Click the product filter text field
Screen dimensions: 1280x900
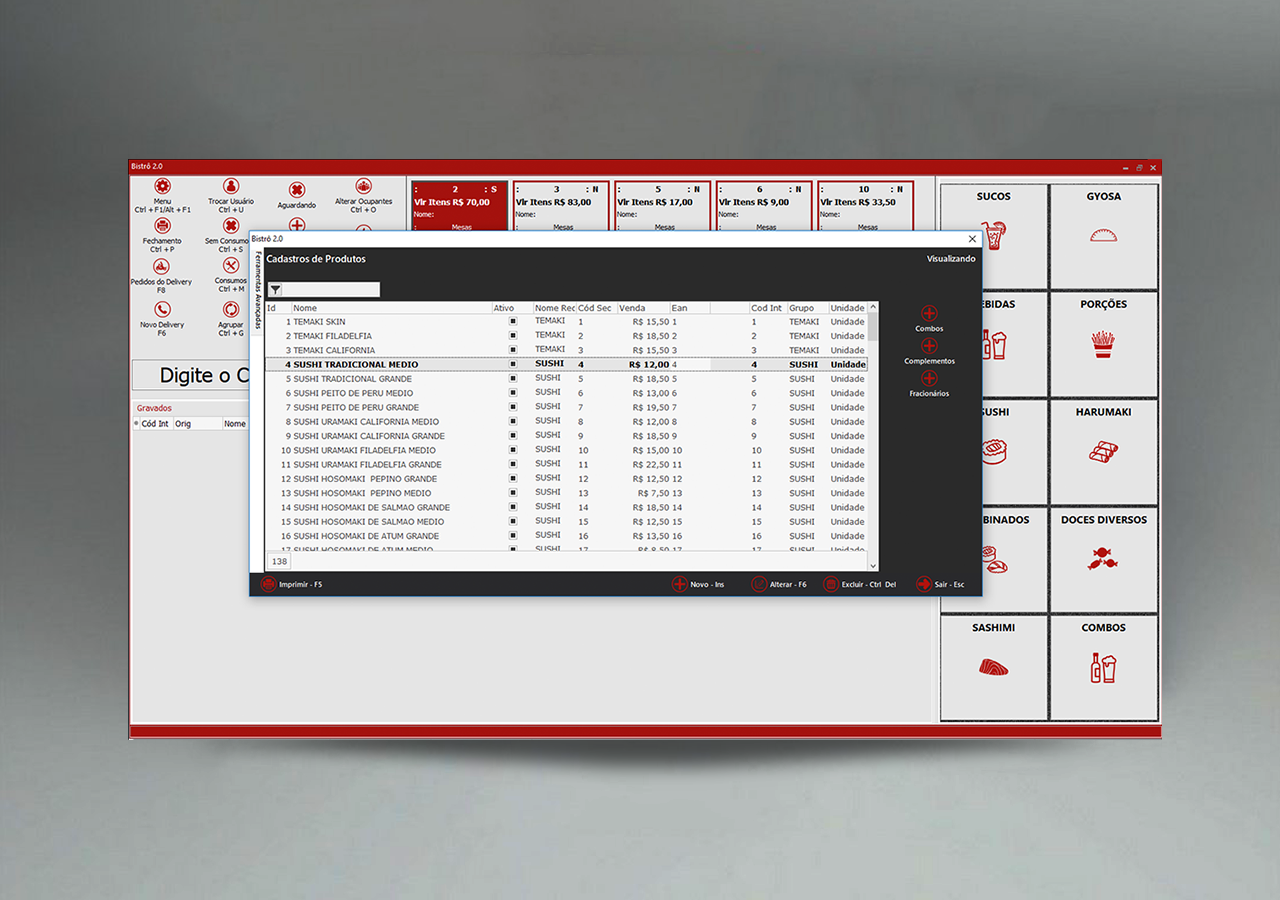coord(331,290)
